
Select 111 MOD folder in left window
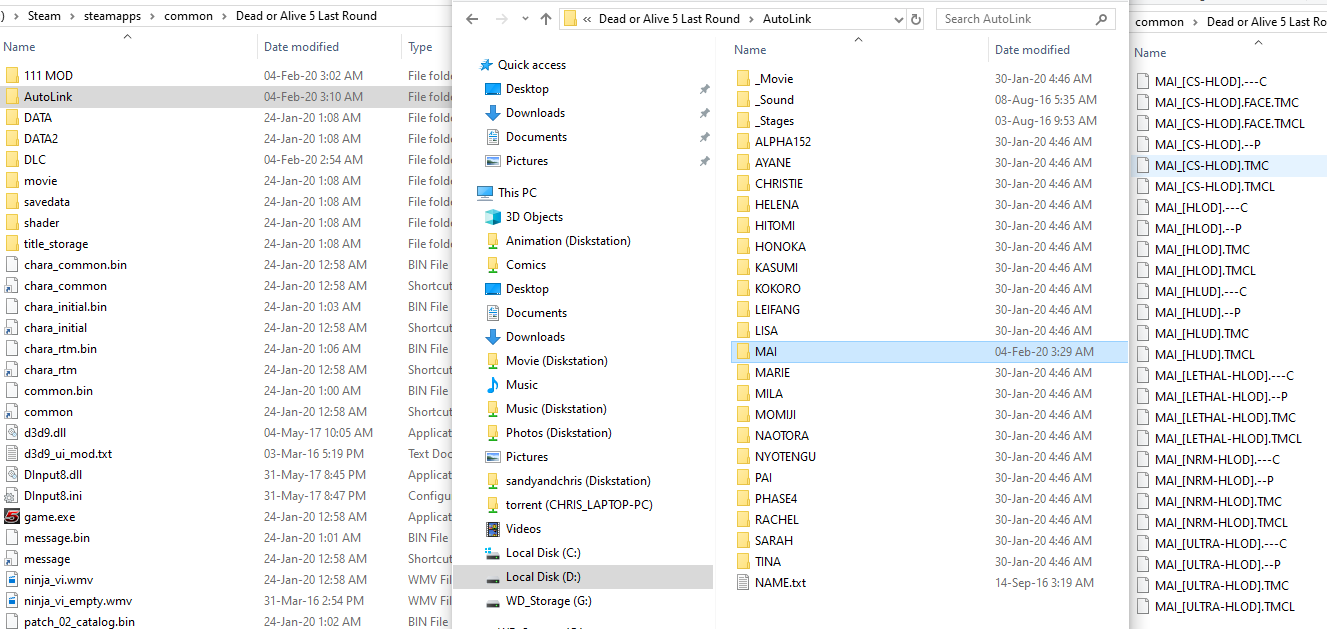(48, 76)
